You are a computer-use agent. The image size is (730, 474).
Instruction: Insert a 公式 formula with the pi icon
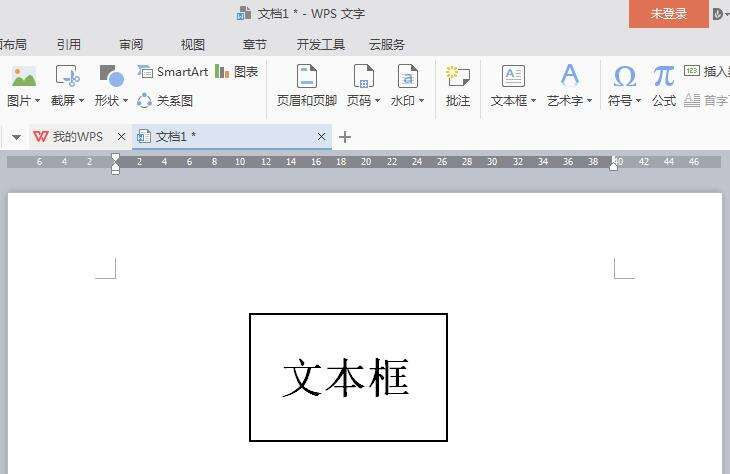(x=664, y=86)
